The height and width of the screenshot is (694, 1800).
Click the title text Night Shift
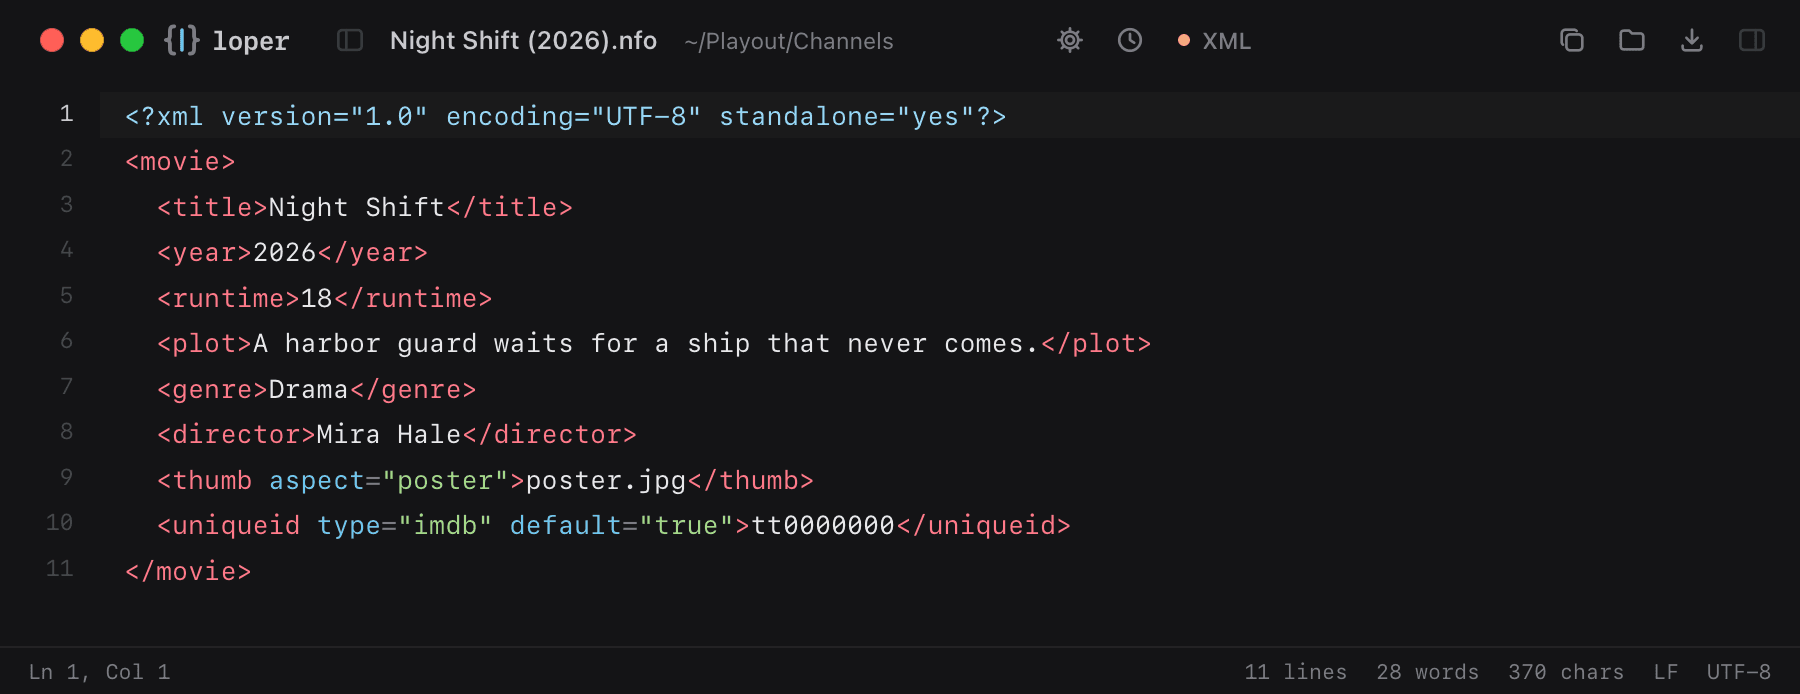click(x=357, y=207)
